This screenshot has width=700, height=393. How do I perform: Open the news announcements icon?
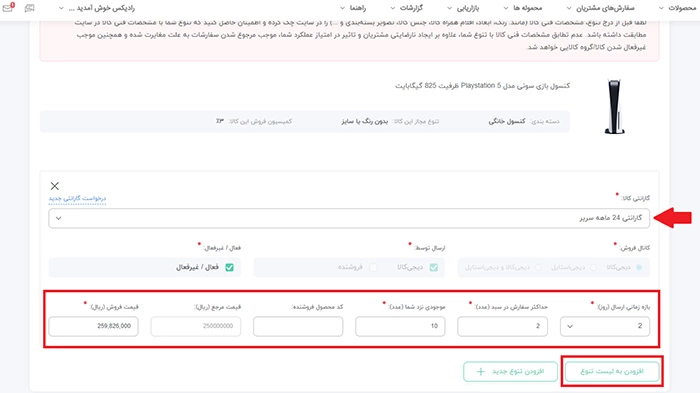click(x=29, y=8)
